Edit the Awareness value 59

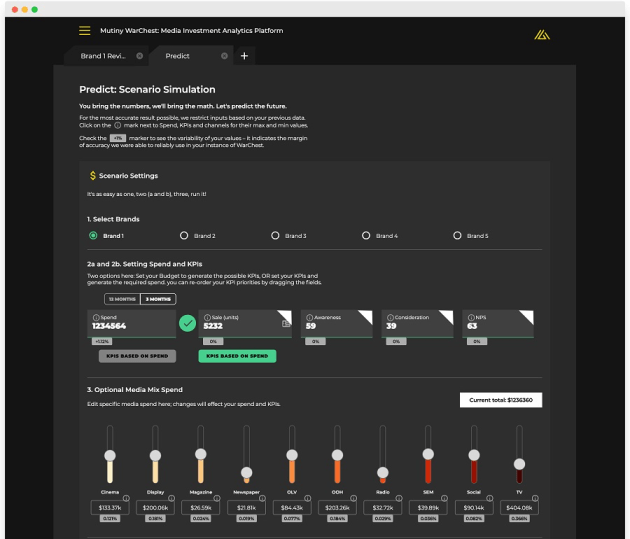click(x=311, y=326)
